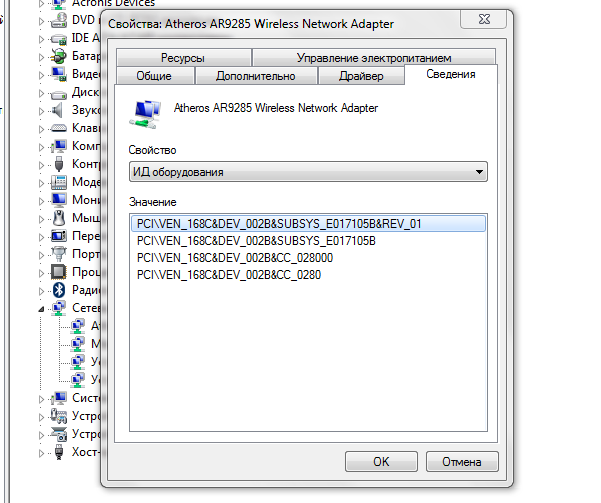Click the mouse devices category icon
601x503 pixels.
pos(58,218)
